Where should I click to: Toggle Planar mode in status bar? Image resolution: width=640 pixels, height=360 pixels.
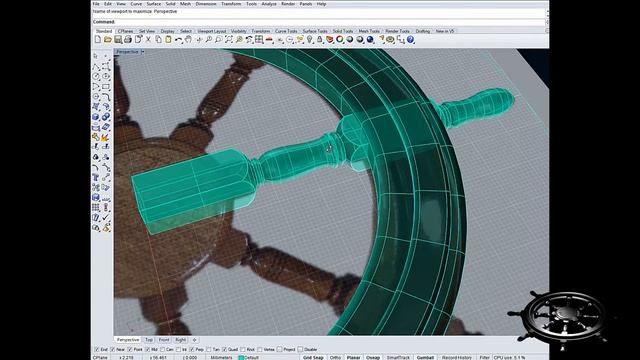click(x=353, y=358)
